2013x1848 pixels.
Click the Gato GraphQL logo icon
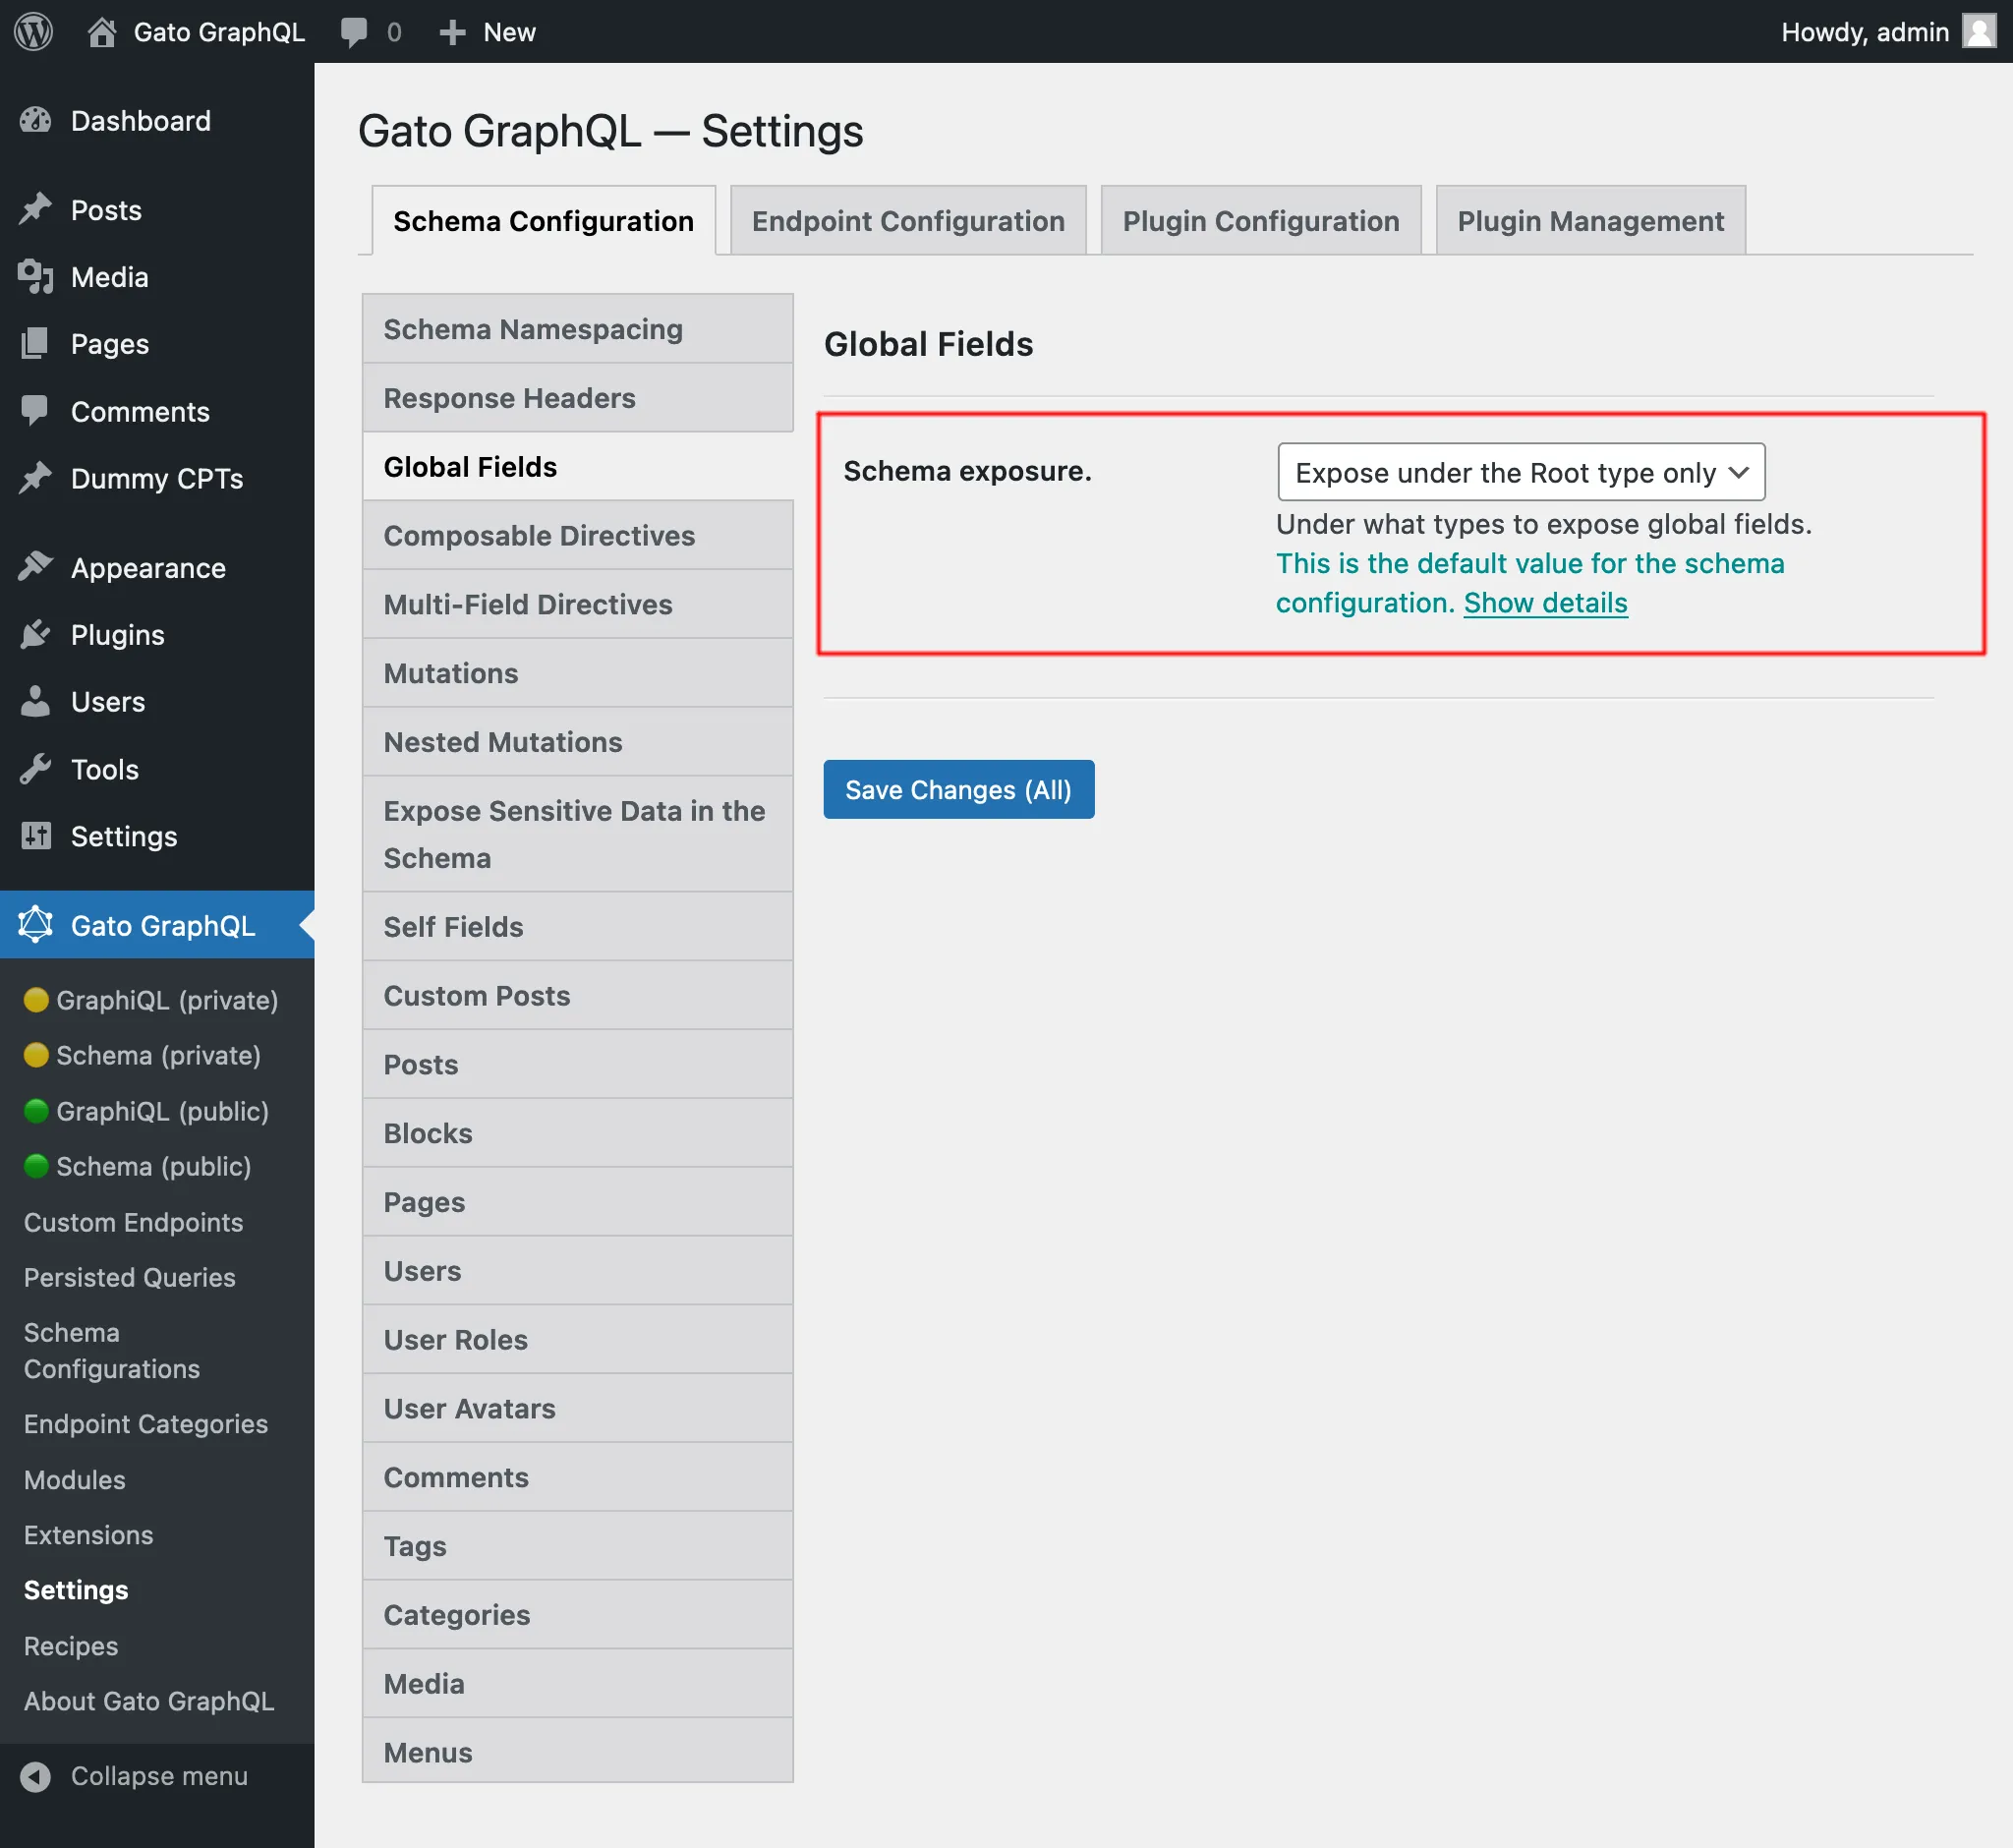35,925
